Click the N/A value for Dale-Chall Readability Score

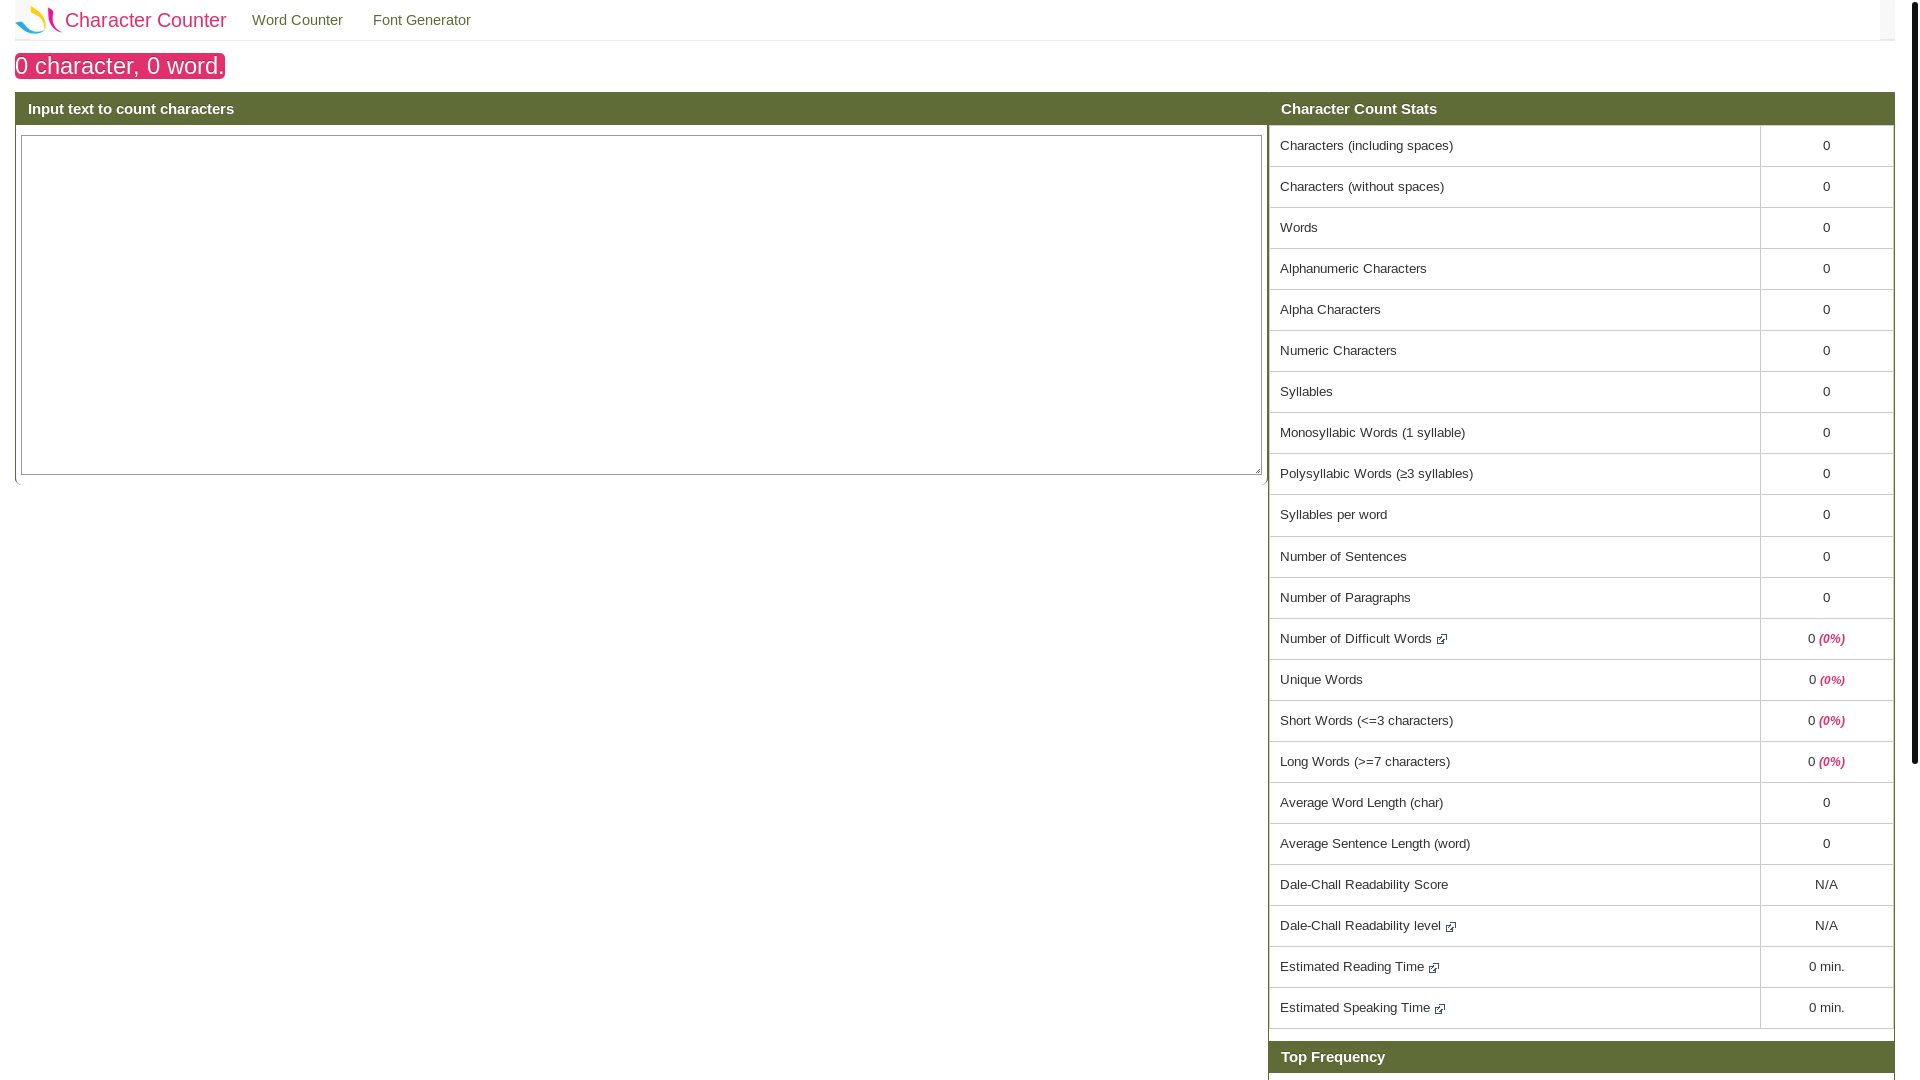pos(1826,885)
